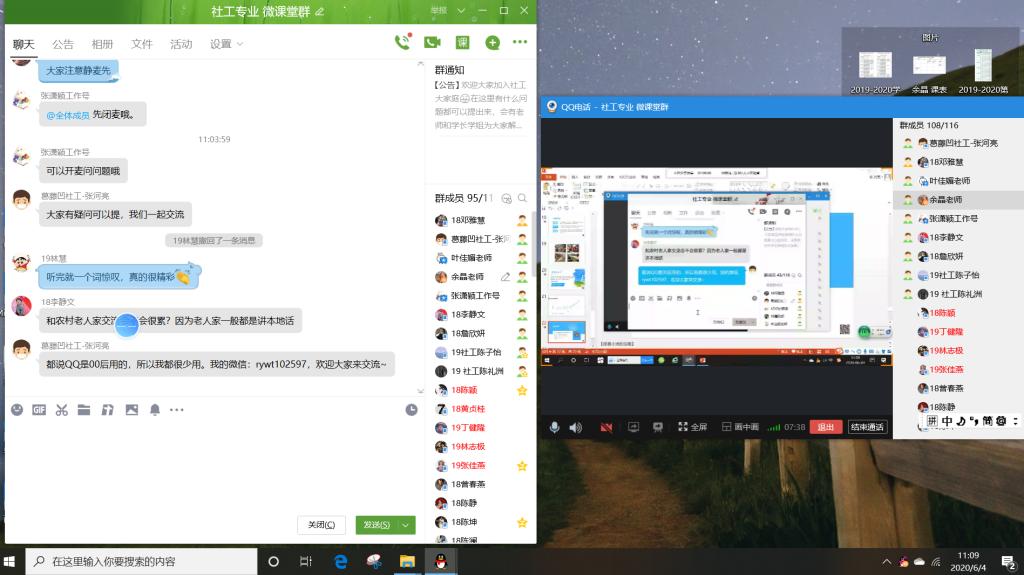Click the red 退出 button in call
This screenshot has width=1024, height=575.
[825, 427]
